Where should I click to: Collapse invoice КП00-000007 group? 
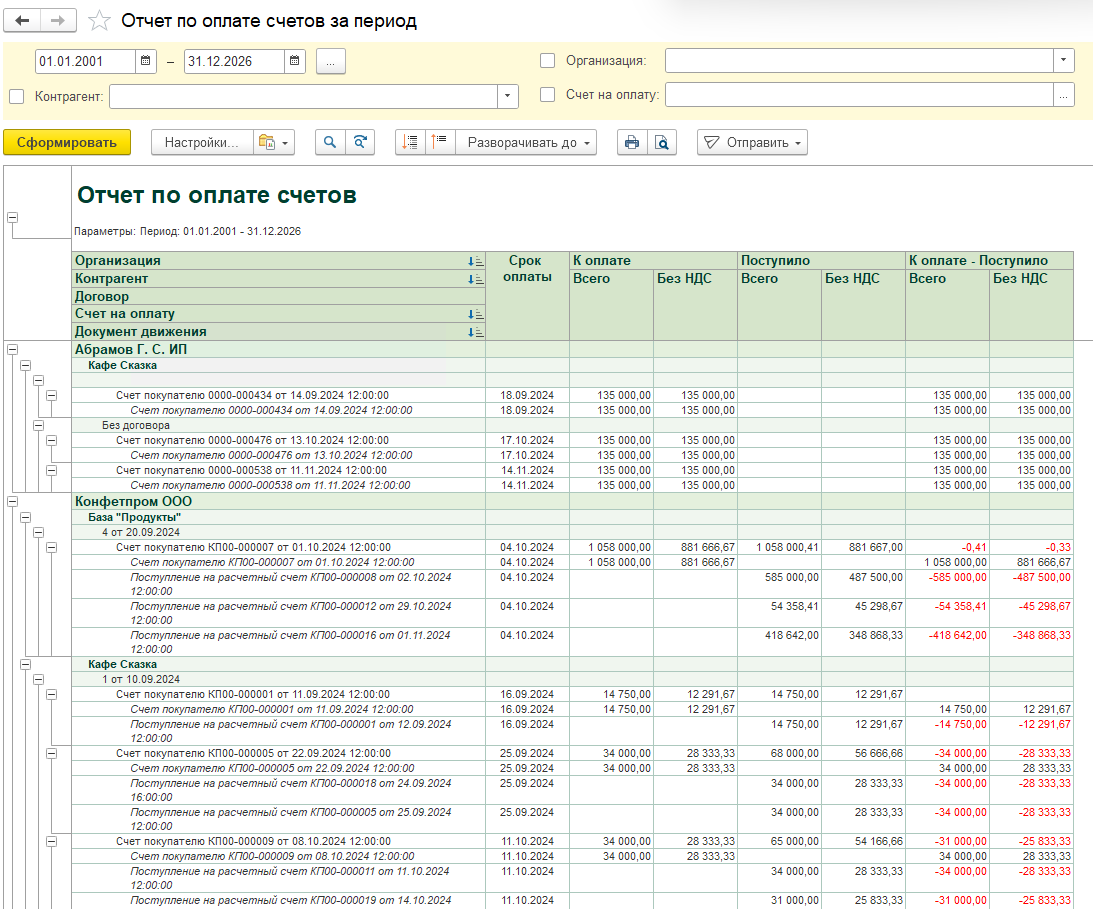tap(52, 547)
